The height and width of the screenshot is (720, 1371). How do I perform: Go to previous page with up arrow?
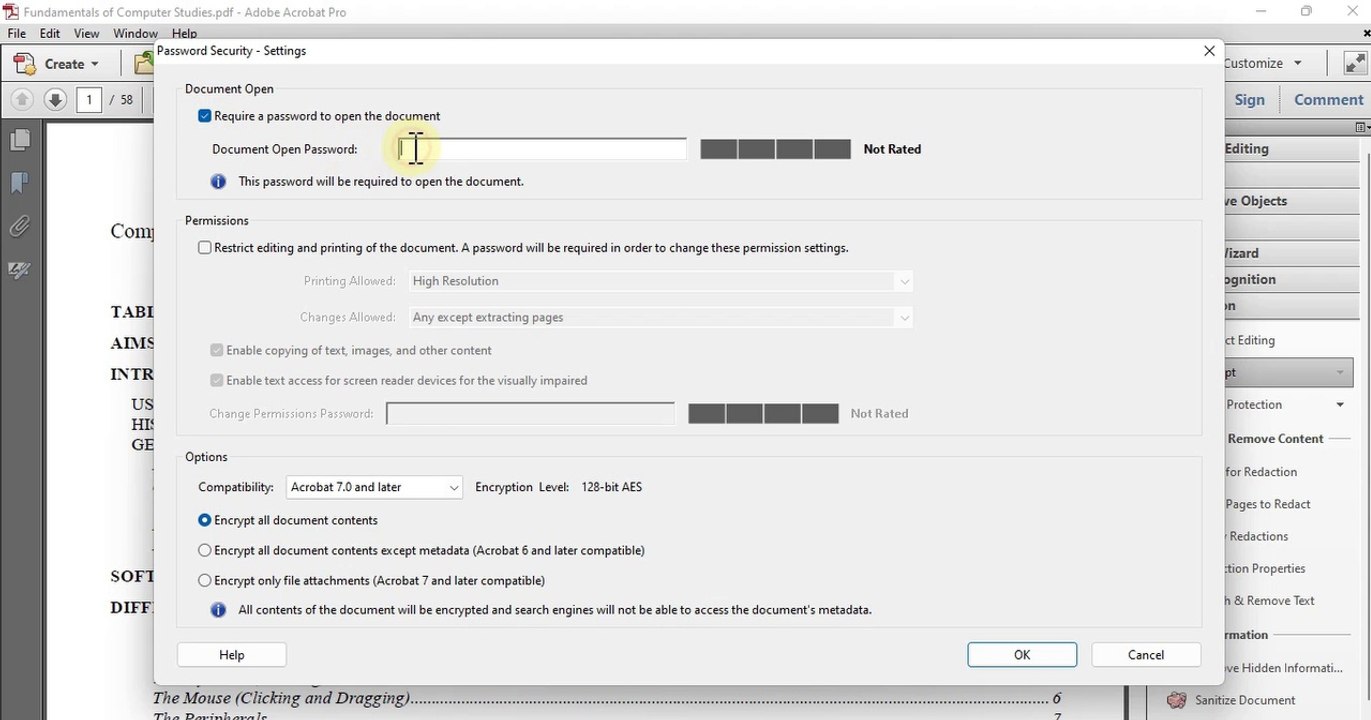(x=22, y=100)
